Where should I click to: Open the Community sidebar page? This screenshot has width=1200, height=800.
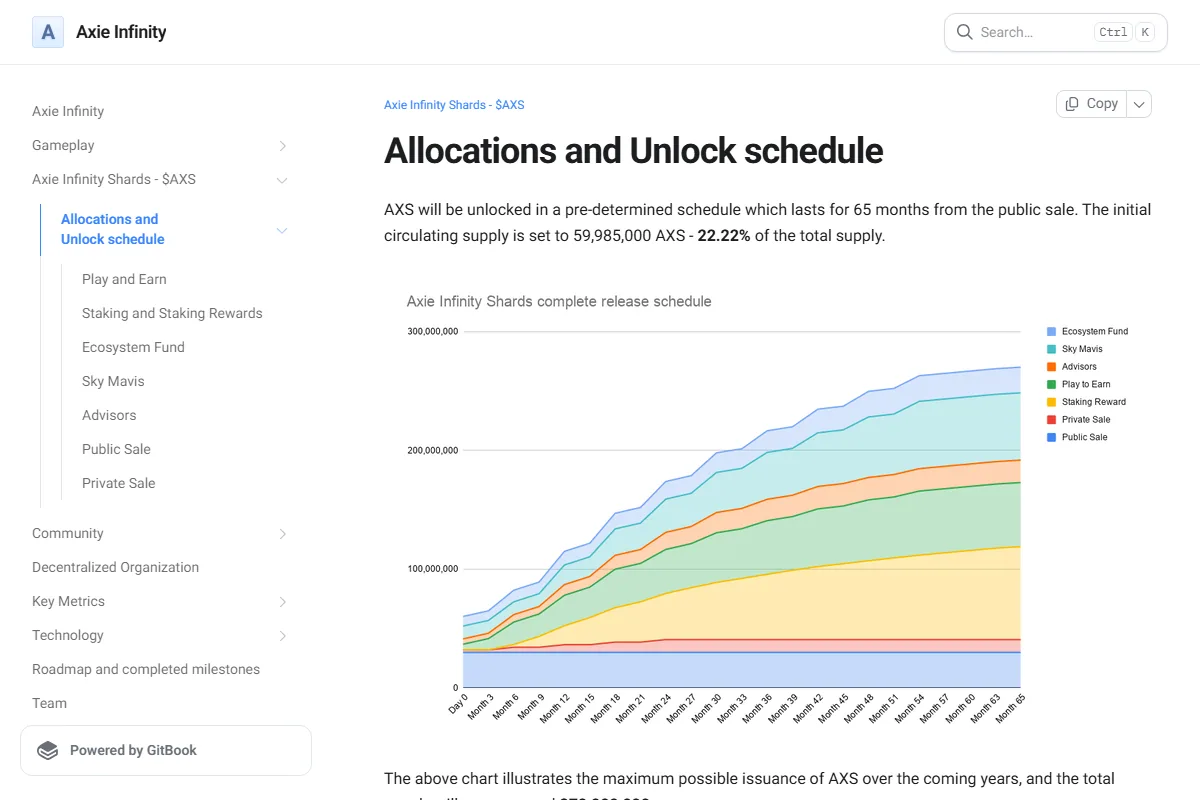tap(68, 533)
